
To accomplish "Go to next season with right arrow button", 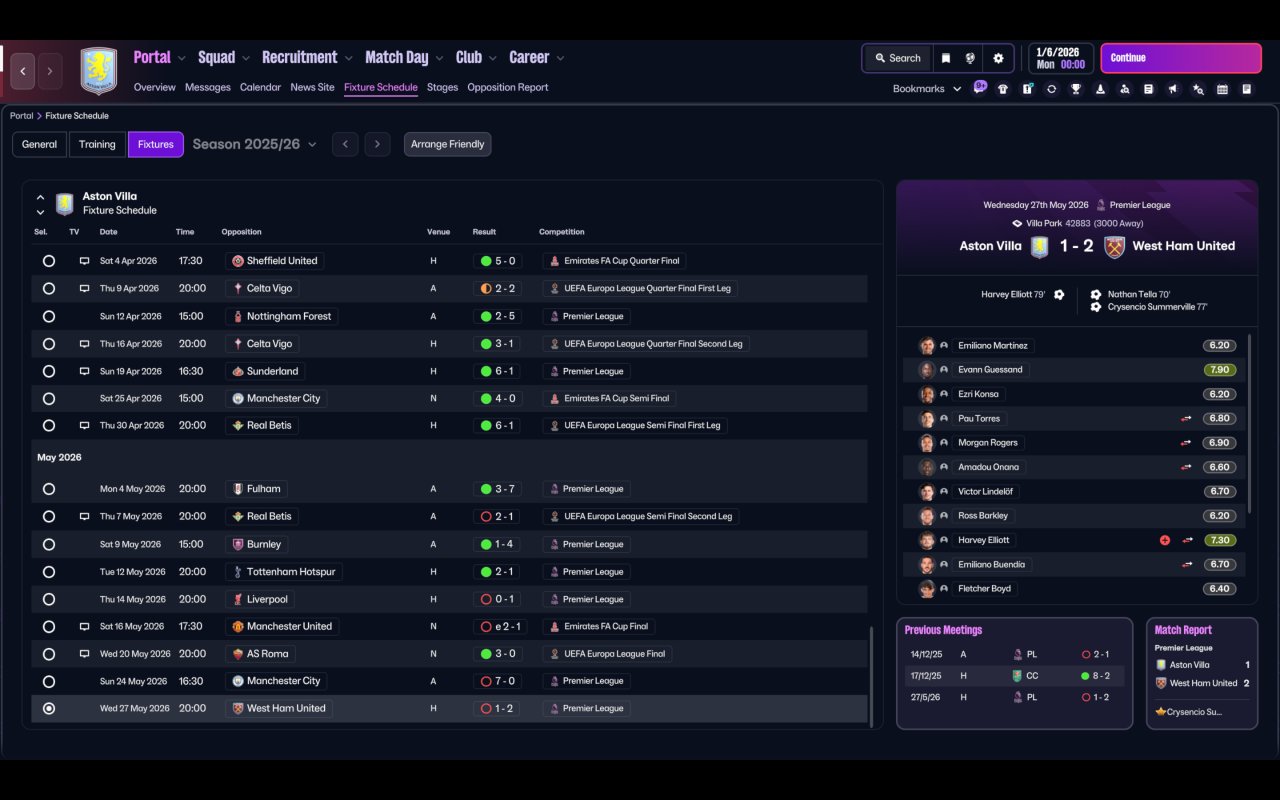I will pos(377,144).
